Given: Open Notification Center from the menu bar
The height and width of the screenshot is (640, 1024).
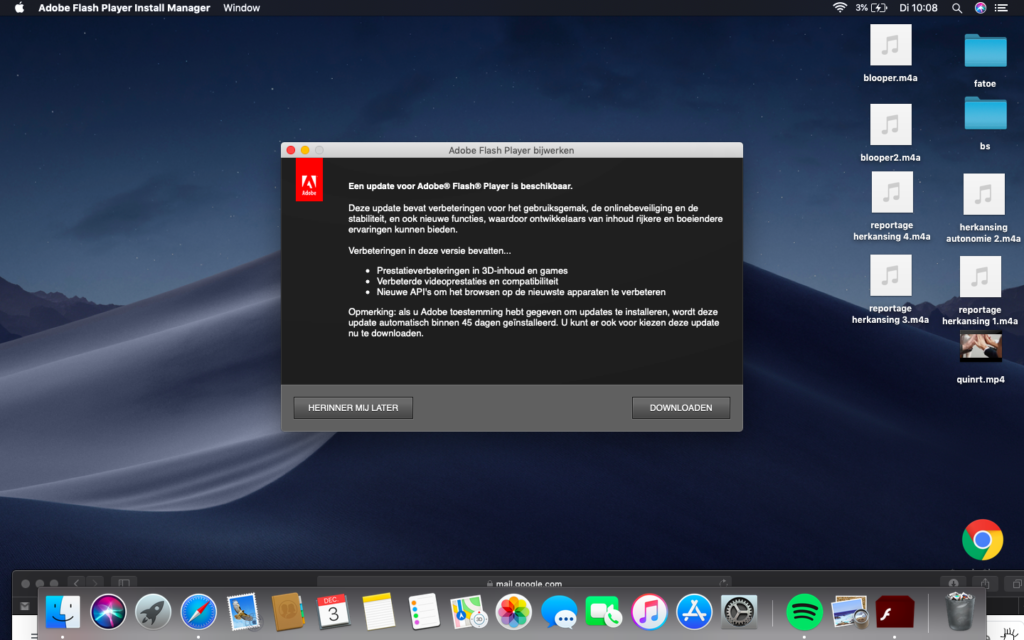Looking at the screenshot, I should tap(1001, 8).
